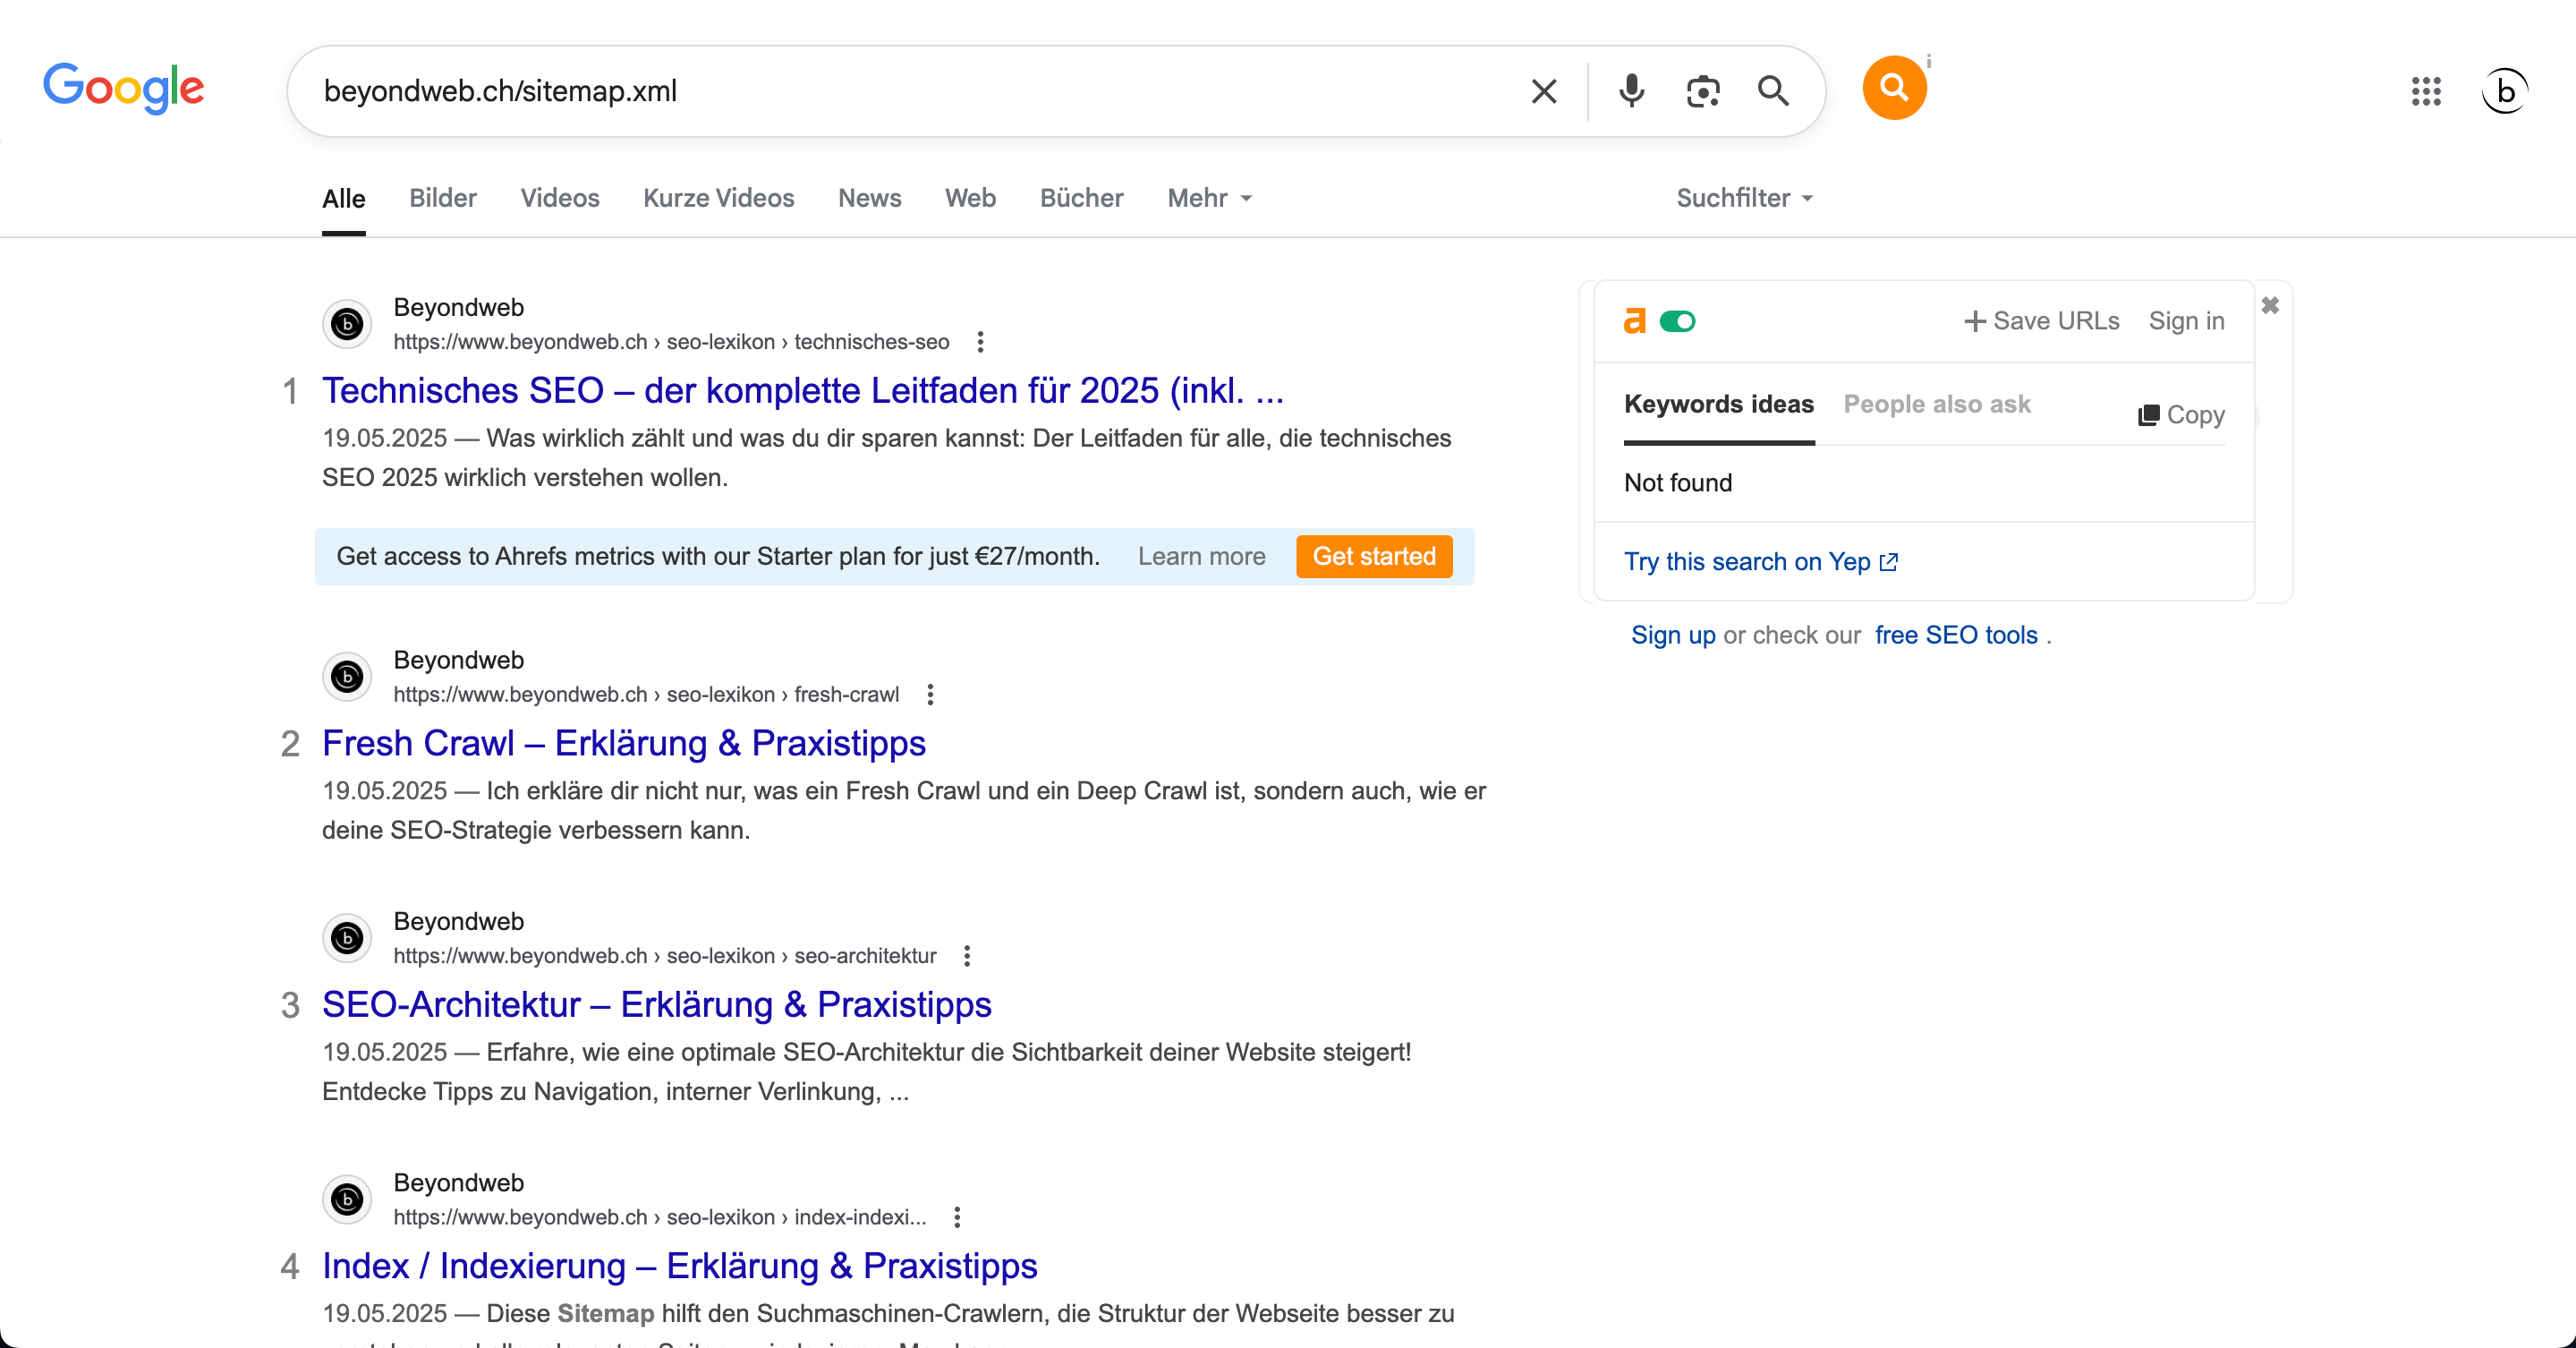Open Technisches SEO Leitfaden result link

[802, 390]
